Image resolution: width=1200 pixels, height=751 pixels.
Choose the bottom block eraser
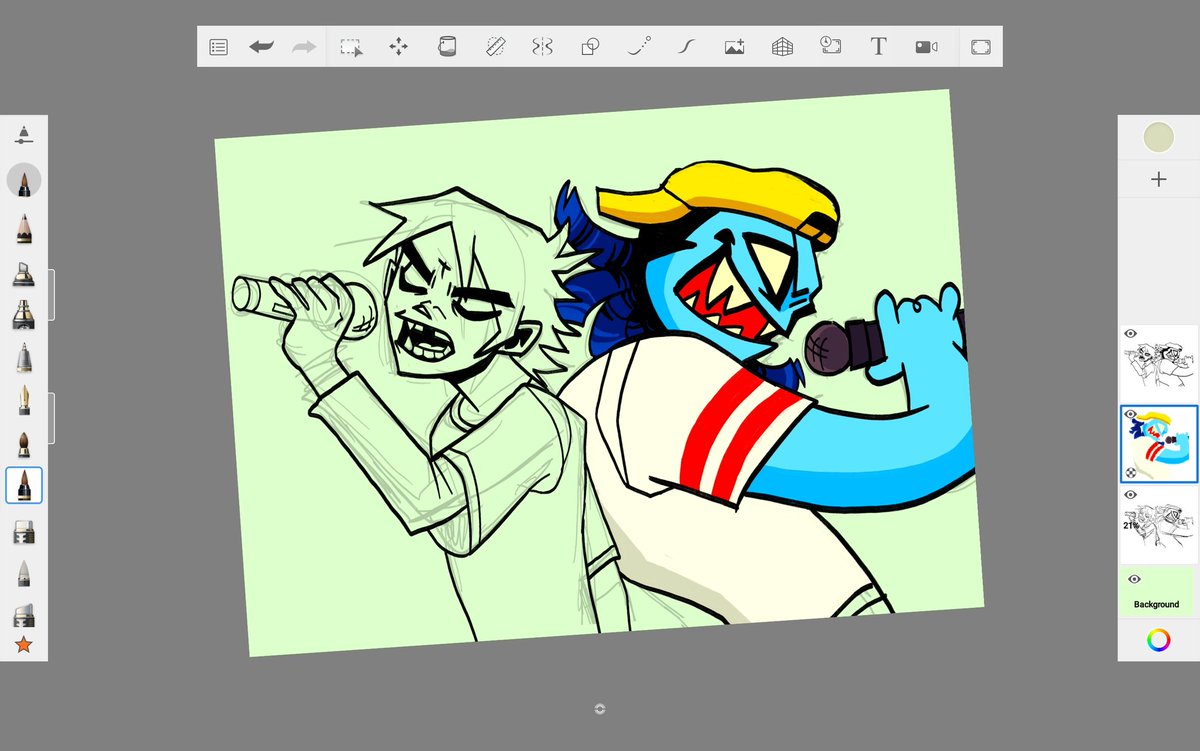click(x=24, y=613)
